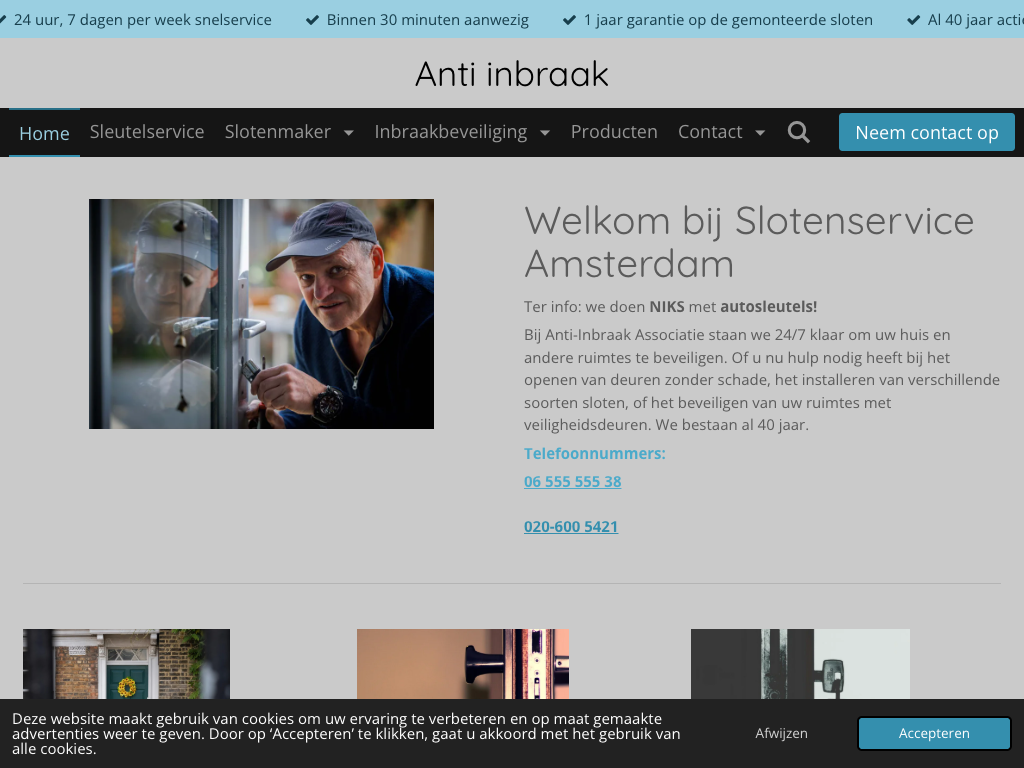Screen dimensions: 1024x768
Task: Open the Inbraakbeveiliging menu item
Action: pos(451,132)
